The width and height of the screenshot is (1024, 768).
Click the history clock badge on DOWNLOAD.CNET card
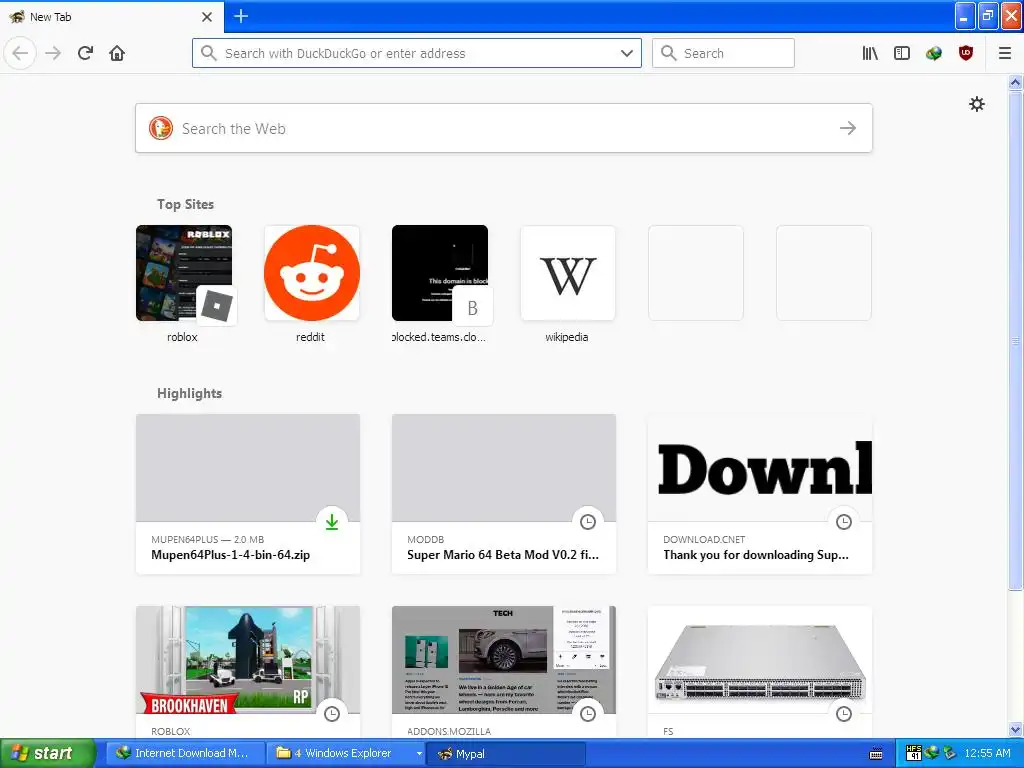844,521
